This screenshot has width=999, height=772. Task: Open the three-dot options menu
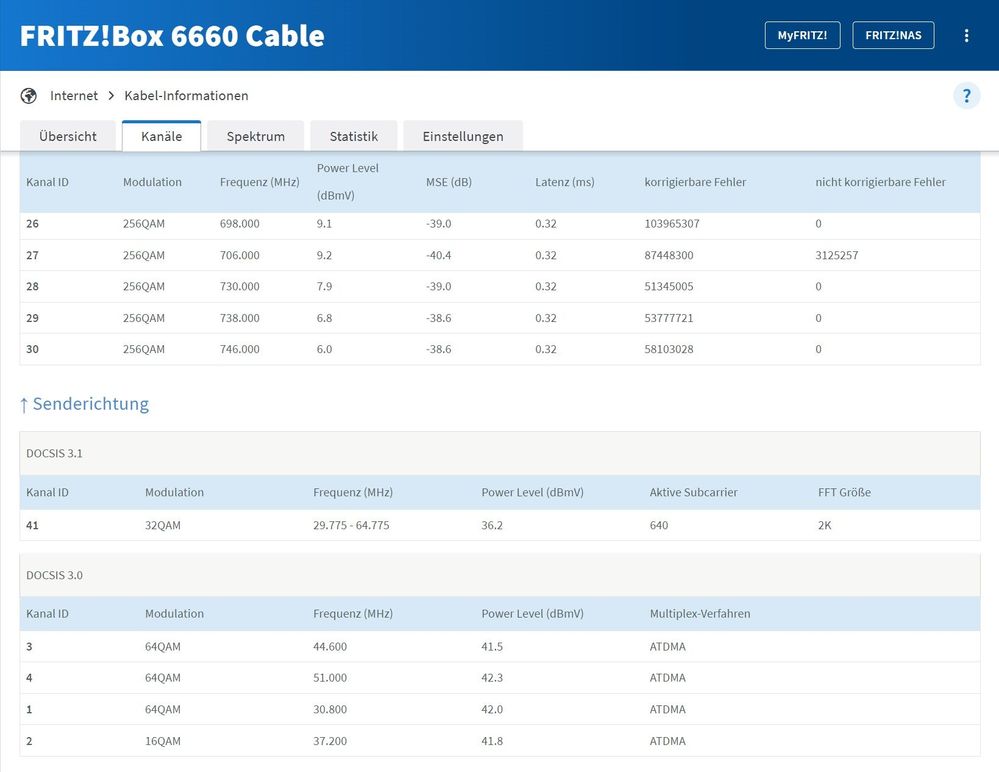966,36
